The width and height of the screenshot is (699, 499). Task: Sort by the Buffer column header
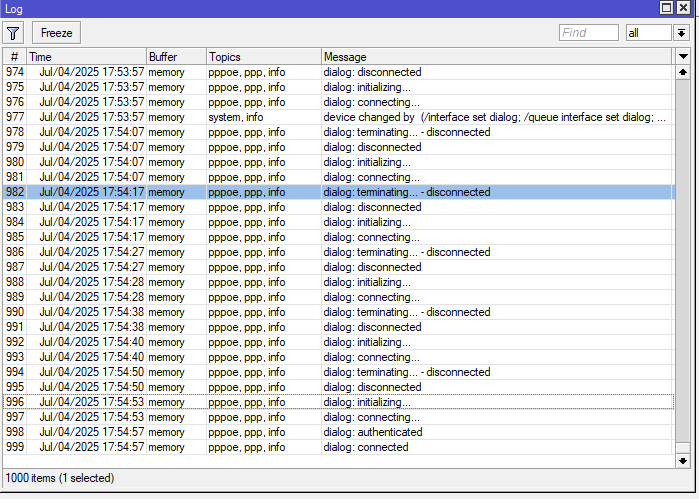coord(177,57)
